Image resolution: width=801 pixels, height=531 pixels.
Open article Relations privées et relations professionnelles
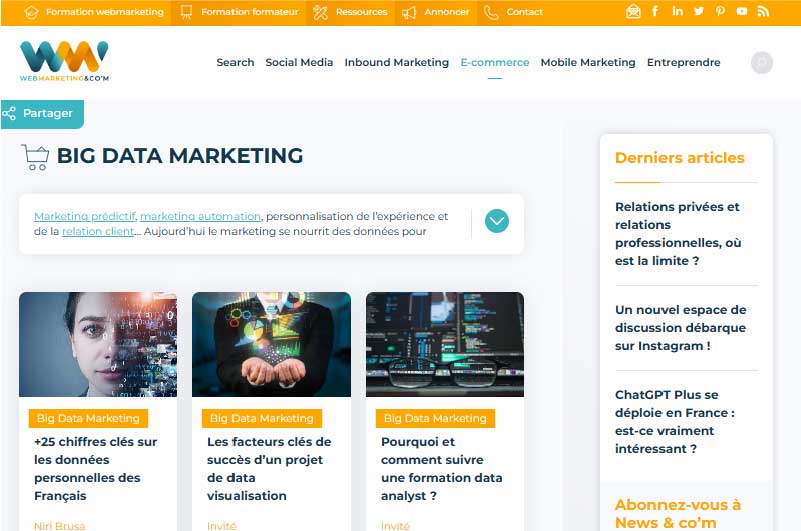(678, 234)
